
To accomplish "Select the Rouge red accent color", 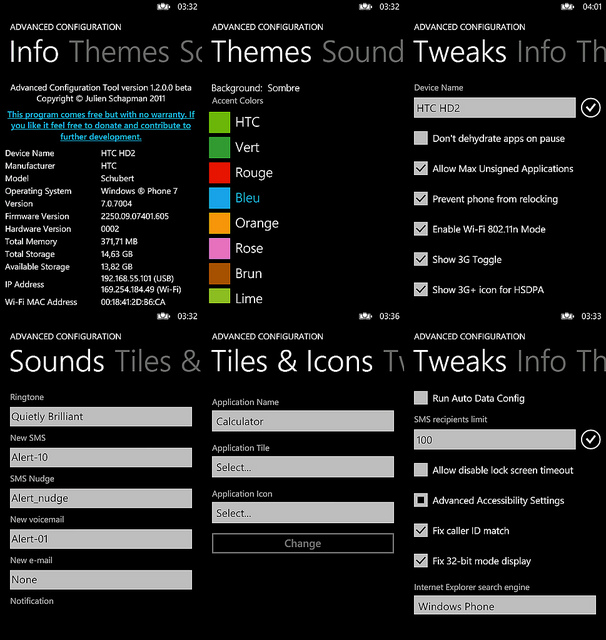I will pos(220,173).
